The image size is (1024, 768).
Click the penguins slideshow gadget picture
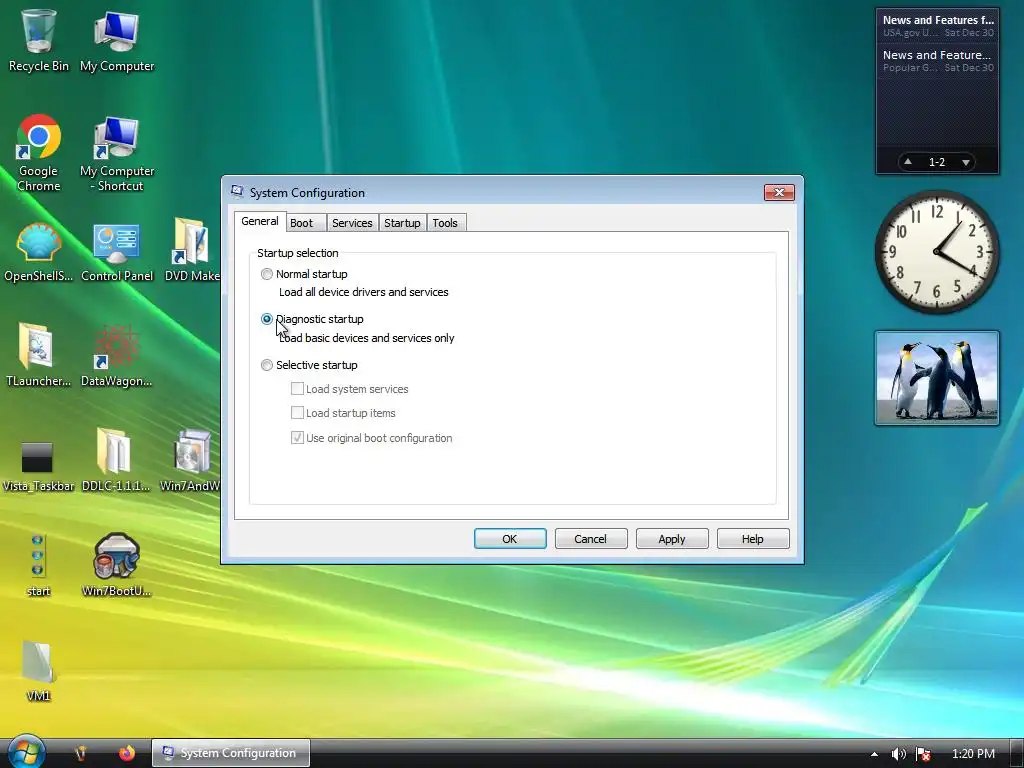pos(936,378)
